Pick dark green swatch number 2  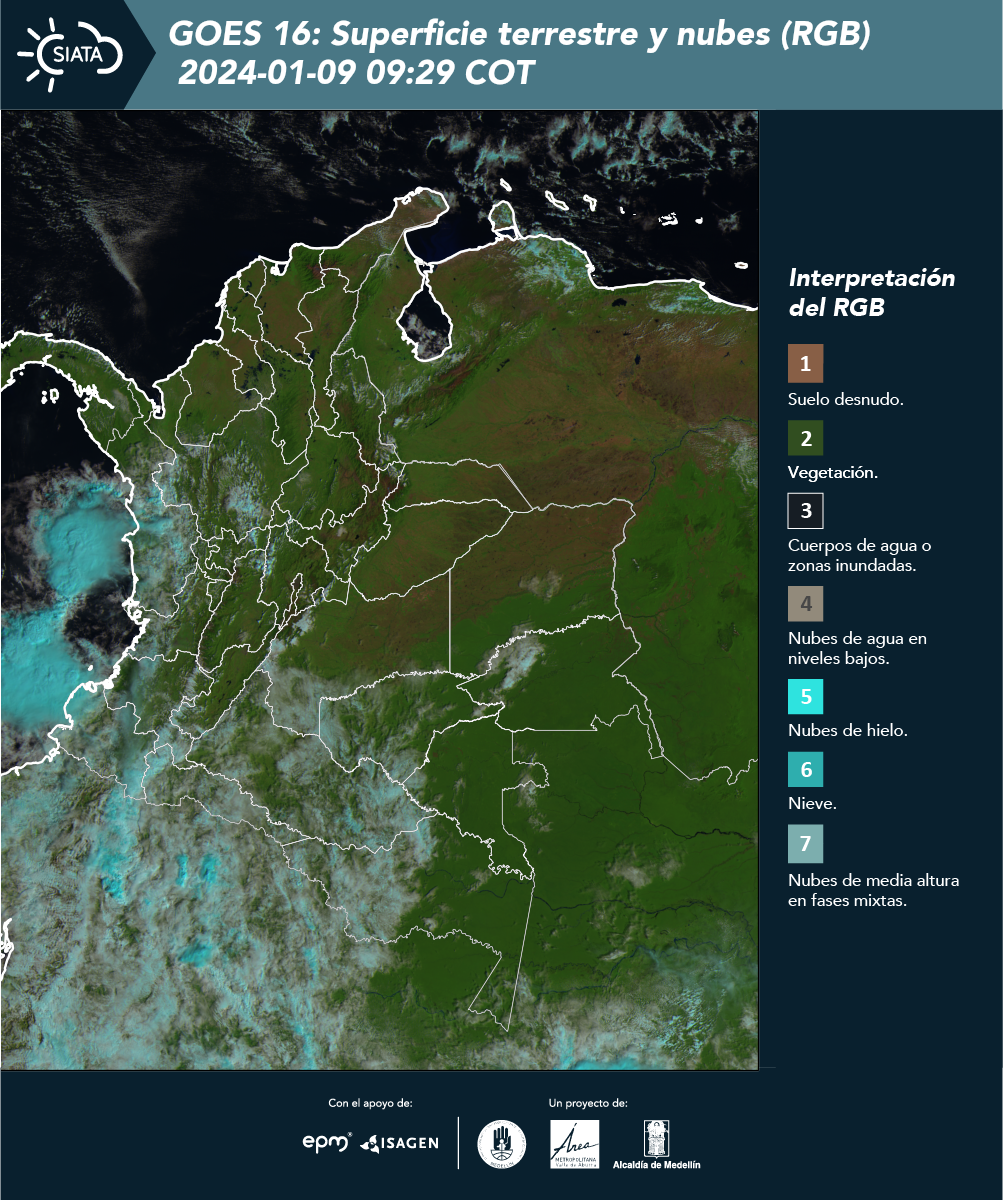click(805, 438)
